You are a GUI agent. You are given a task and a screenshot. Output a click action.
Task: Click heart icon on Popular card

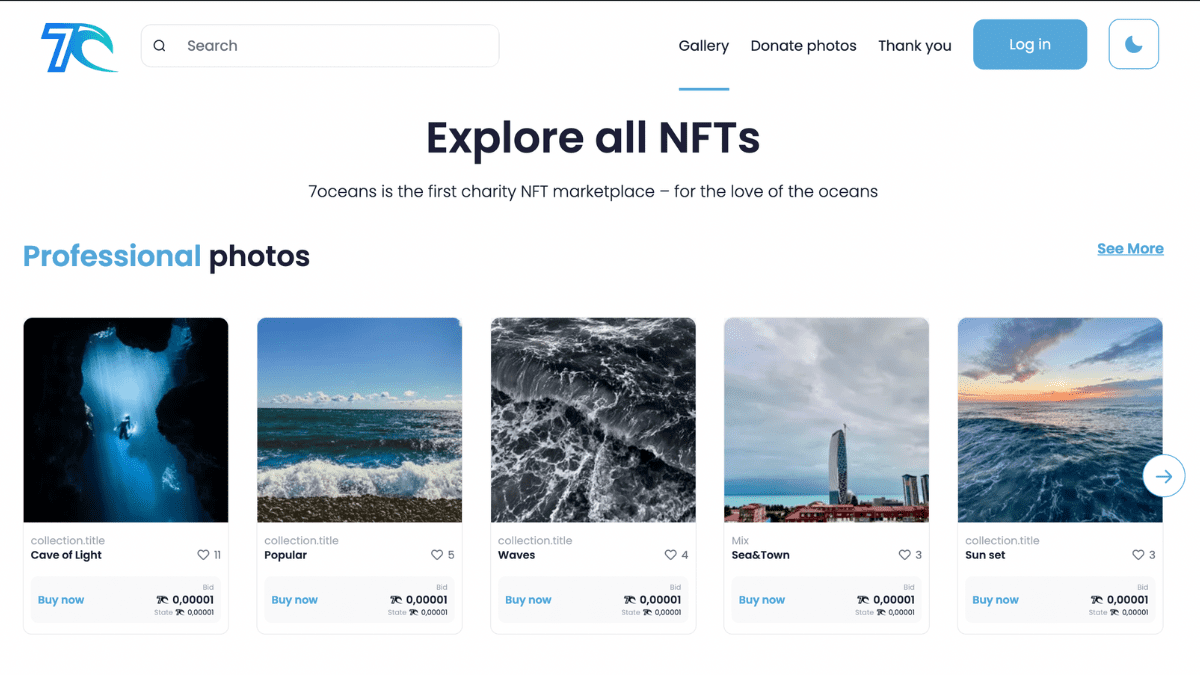coord(437,555)
